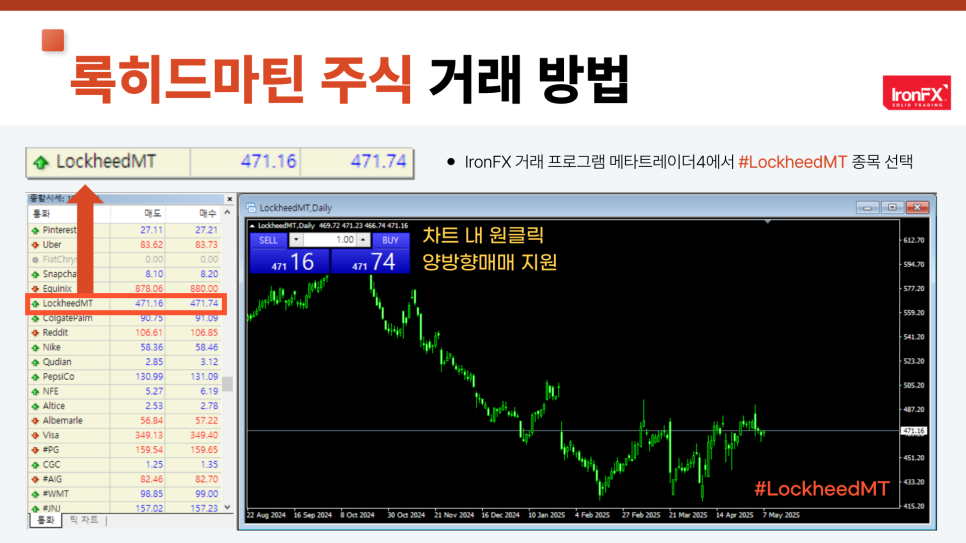Select the #AIG symbol row

(124, 479)
